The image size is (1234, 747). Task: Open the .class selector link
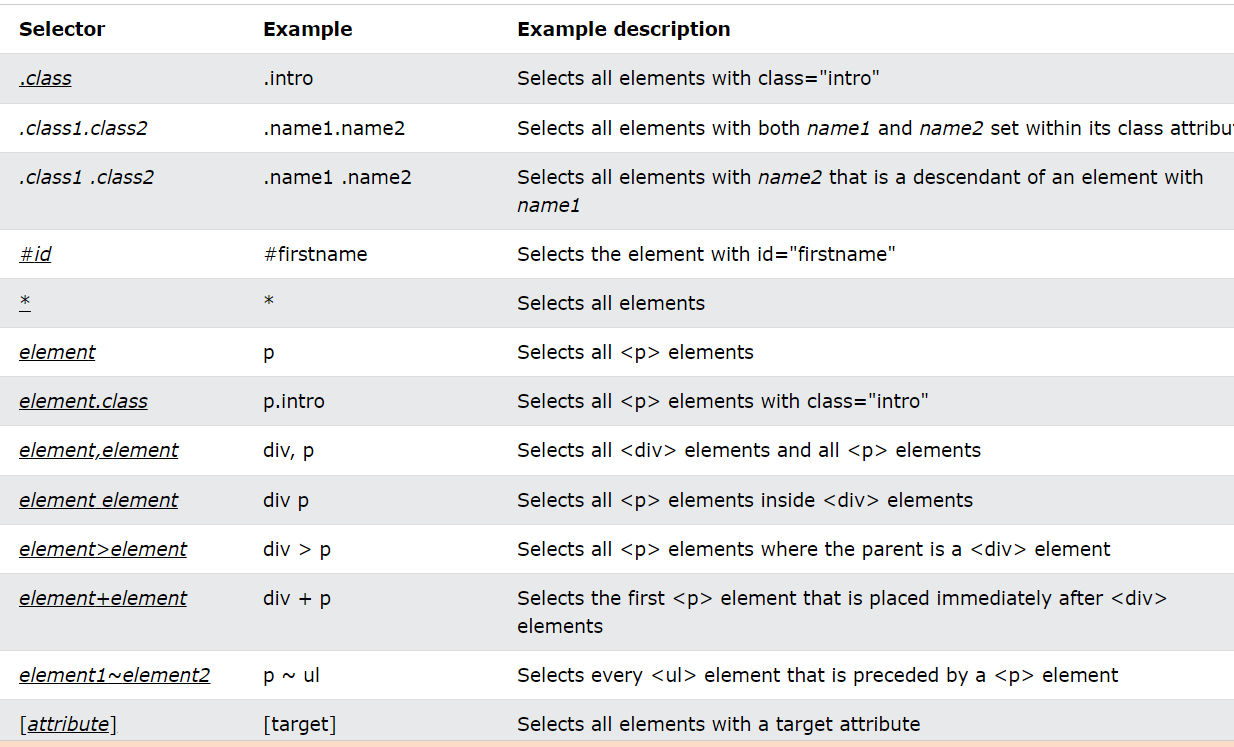pyautogui.click(x=45, y=78)
